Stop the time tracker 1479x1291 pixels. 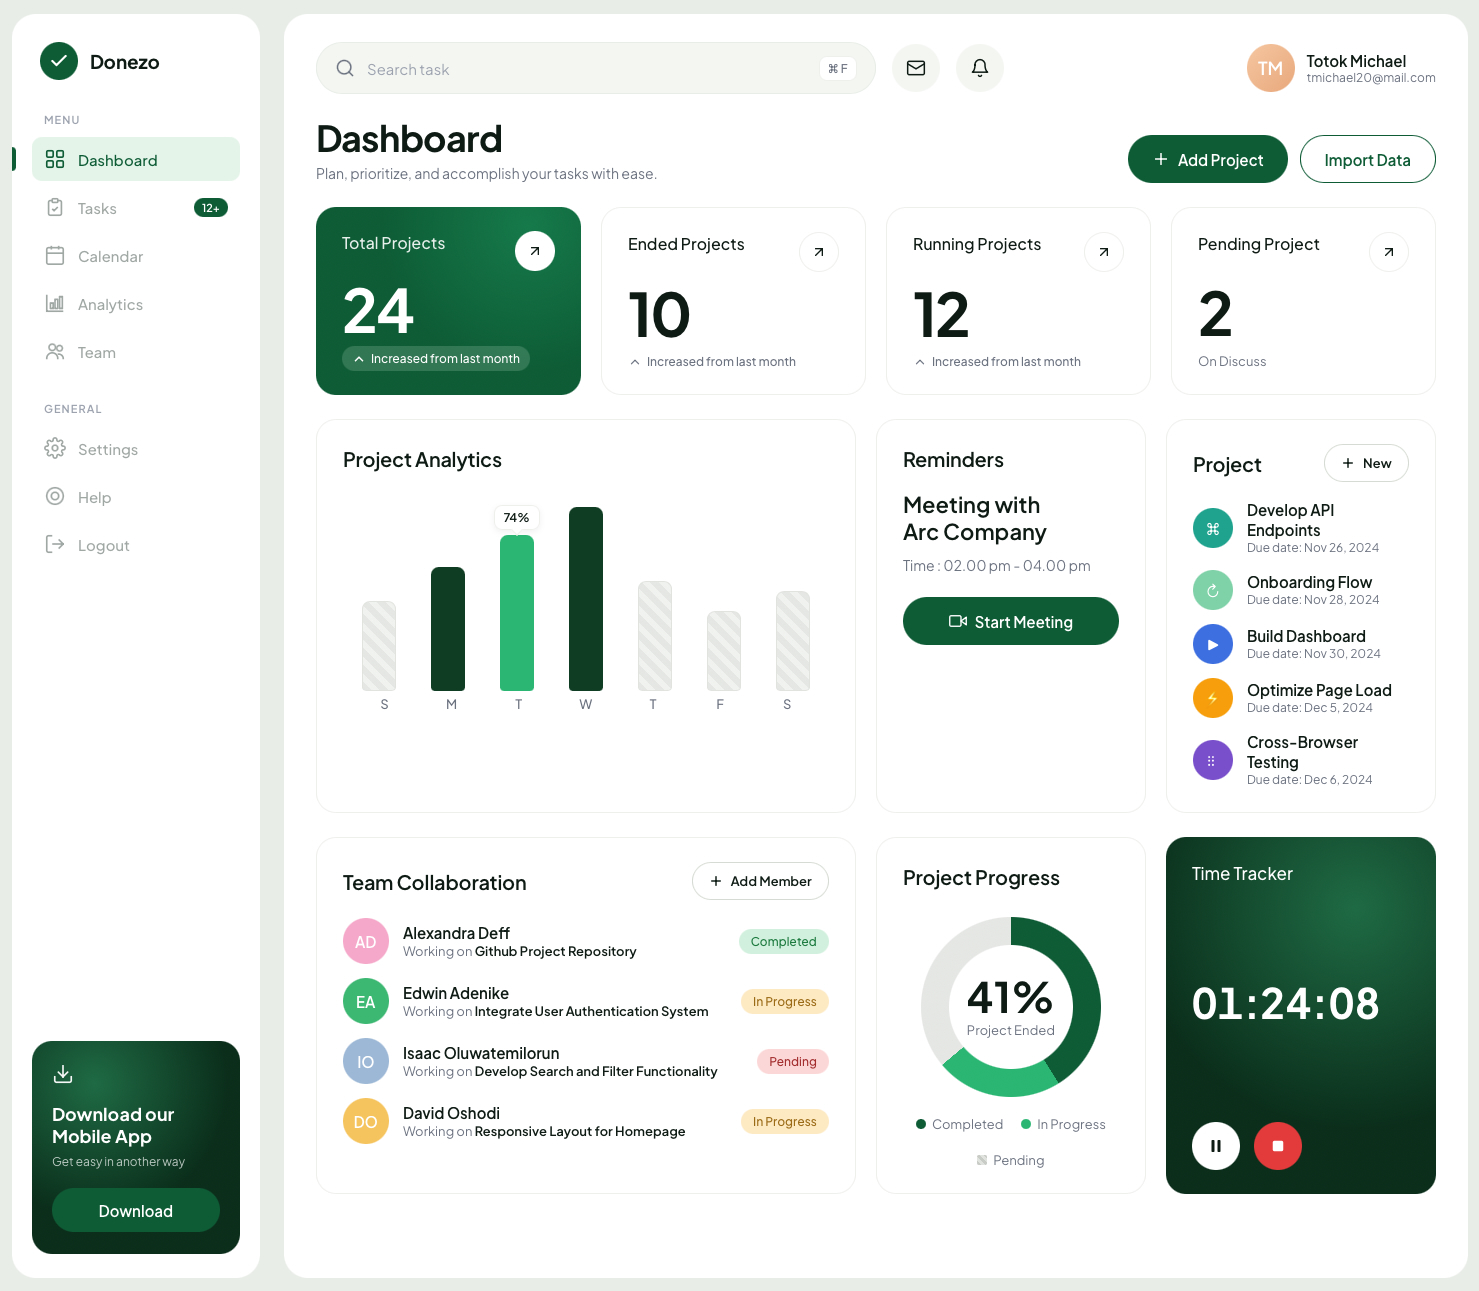[x=1278, y=1146]
